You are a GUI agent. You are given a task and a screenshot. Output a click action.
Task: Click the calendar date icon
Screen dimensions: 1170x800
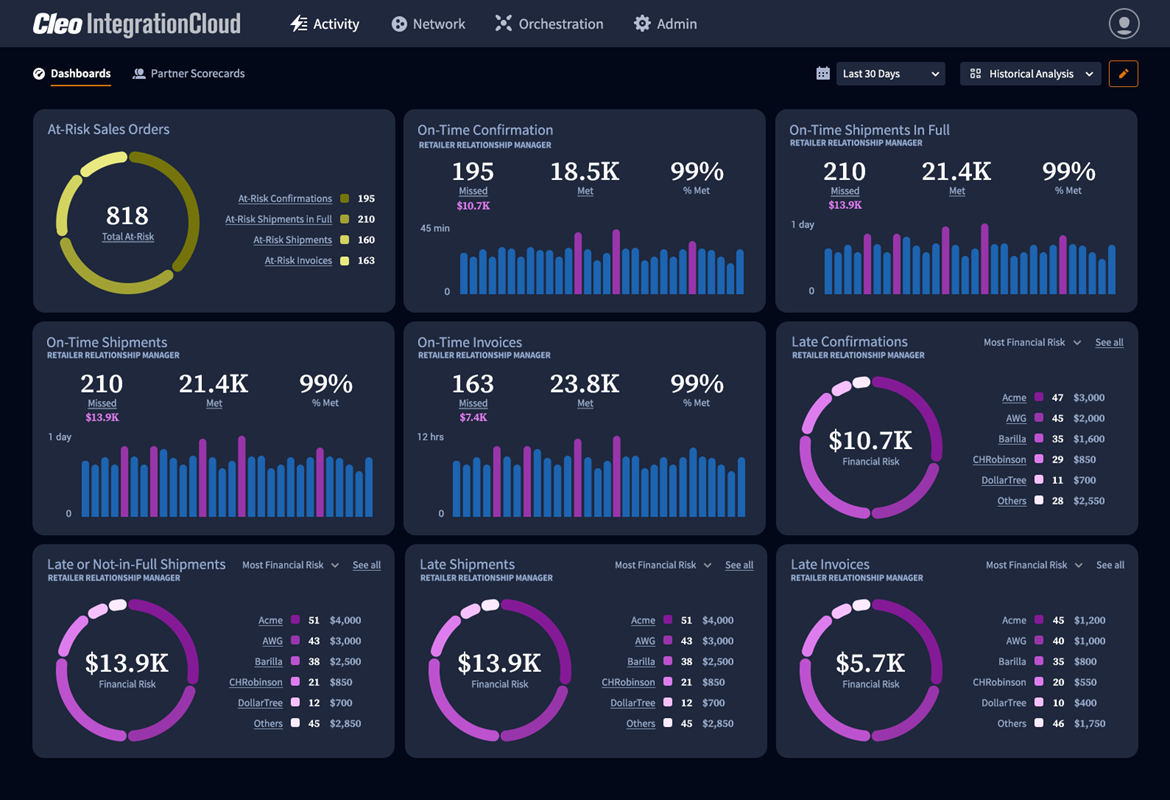coord(823,73)
